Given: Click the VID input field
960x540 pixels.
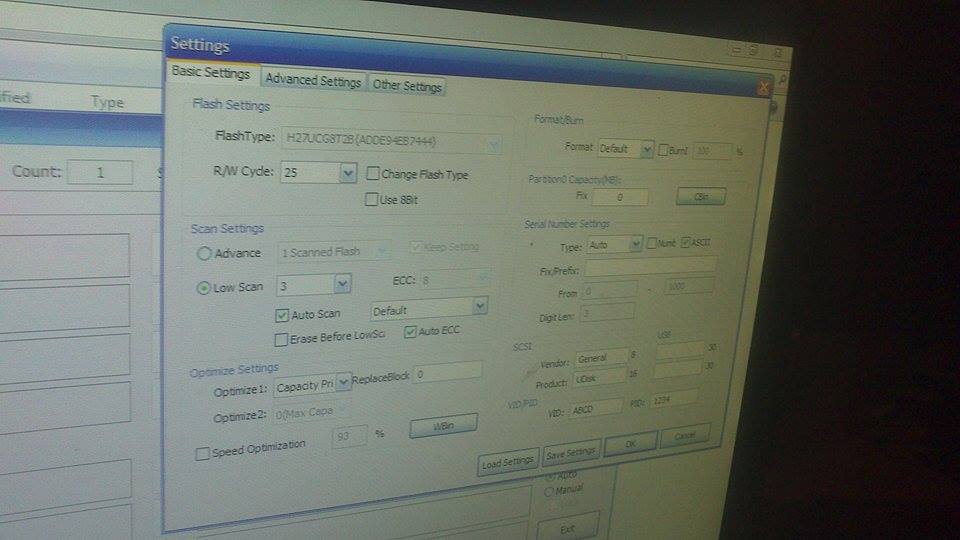Looking at the screenshot, I should (x=596, y=408).
